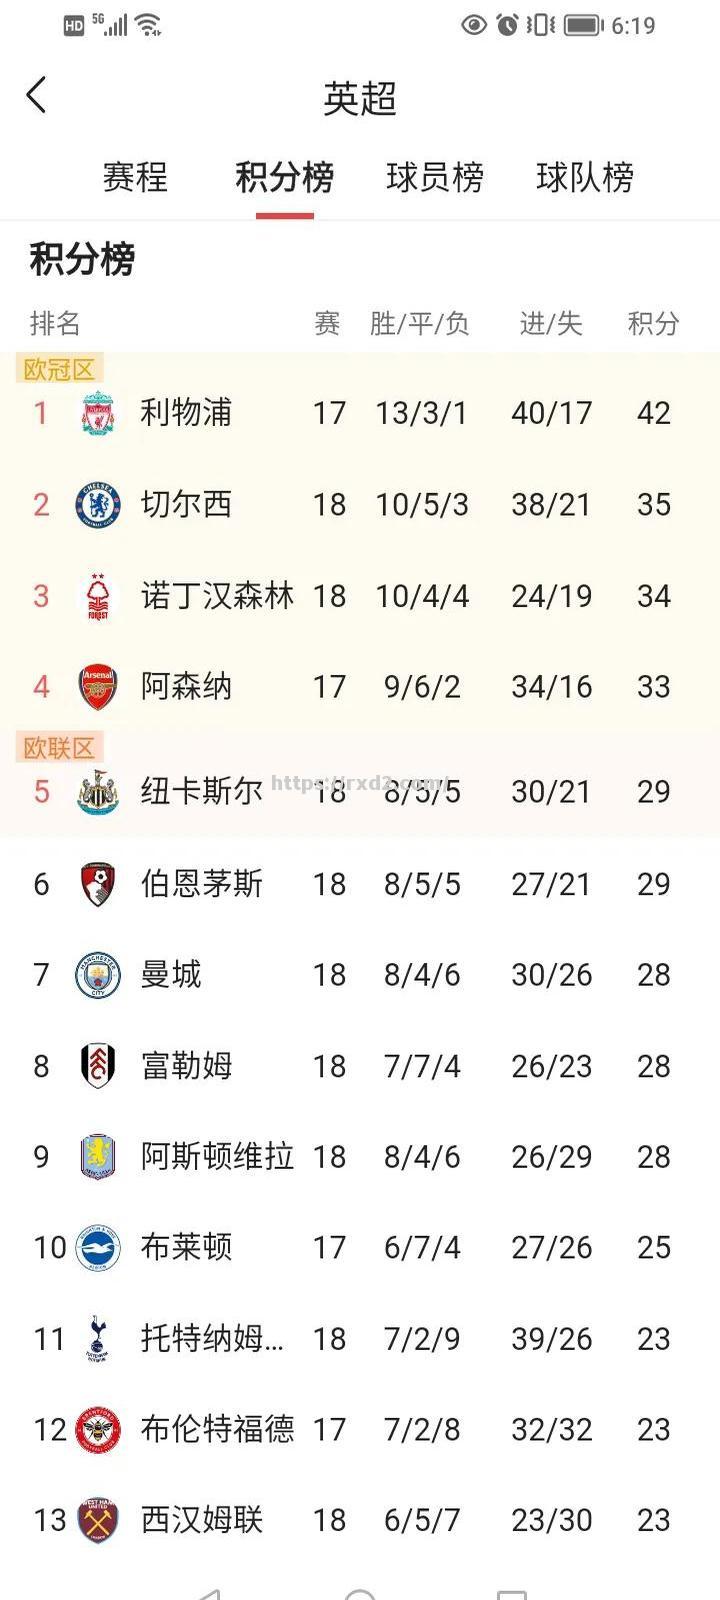Click the Tottenham club crest
This screenshot has height=1600, width=720.
[98, 1339]
